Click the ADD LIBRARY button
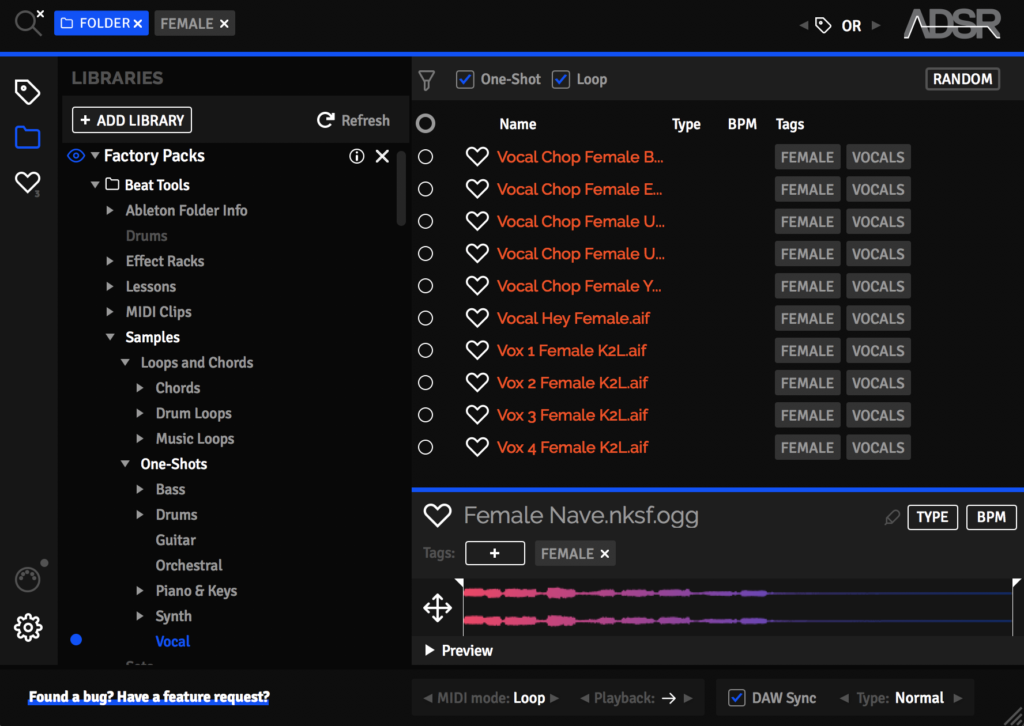 [x=132, y=120]
